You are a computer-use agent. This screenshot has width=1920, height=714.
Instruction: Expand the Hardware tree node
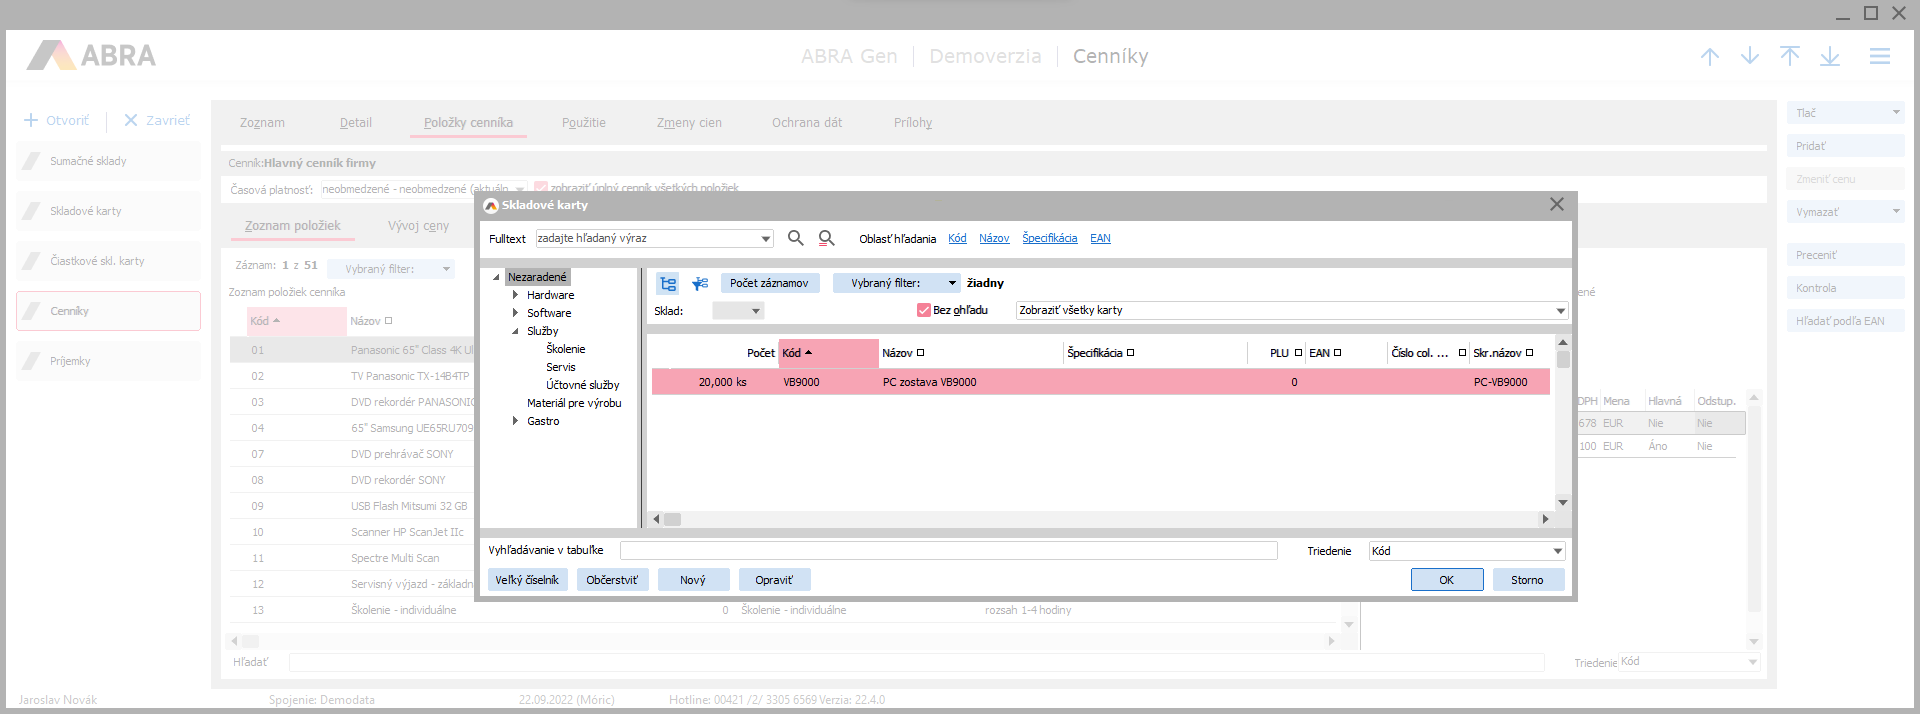click(515, 295)
